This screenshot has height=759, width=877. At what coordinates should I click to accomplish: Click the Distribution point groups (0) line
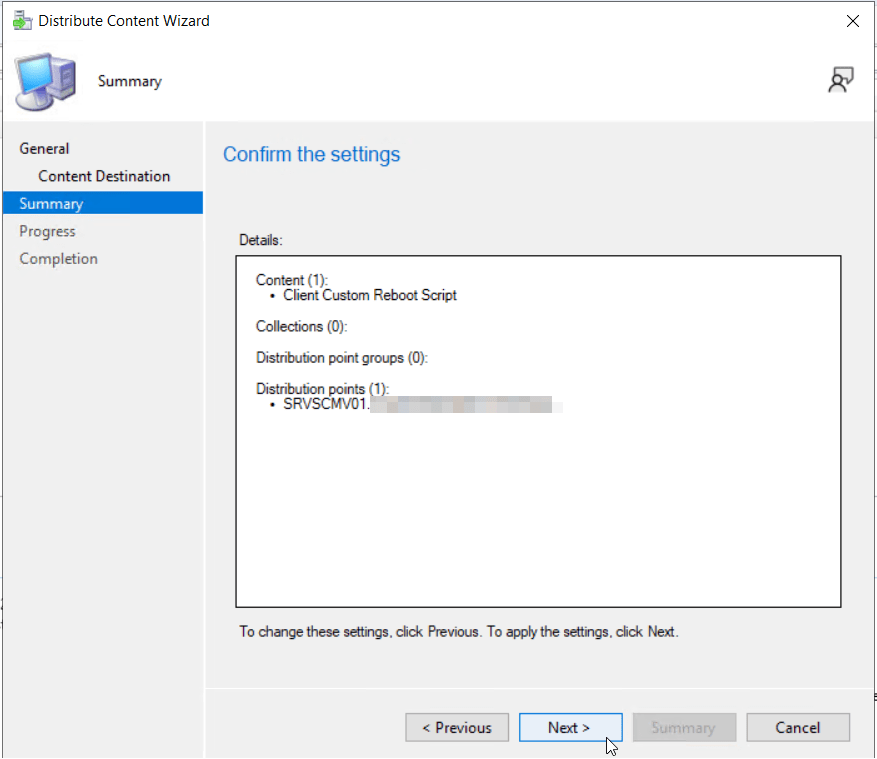point(342,358)
